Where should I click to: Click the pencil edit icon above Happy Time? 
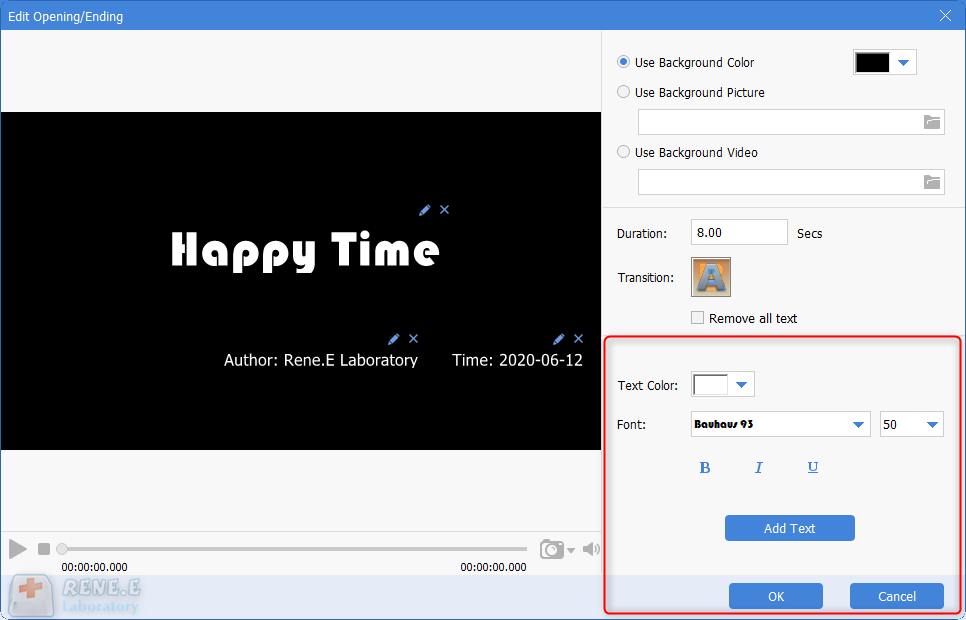[424, 210]
